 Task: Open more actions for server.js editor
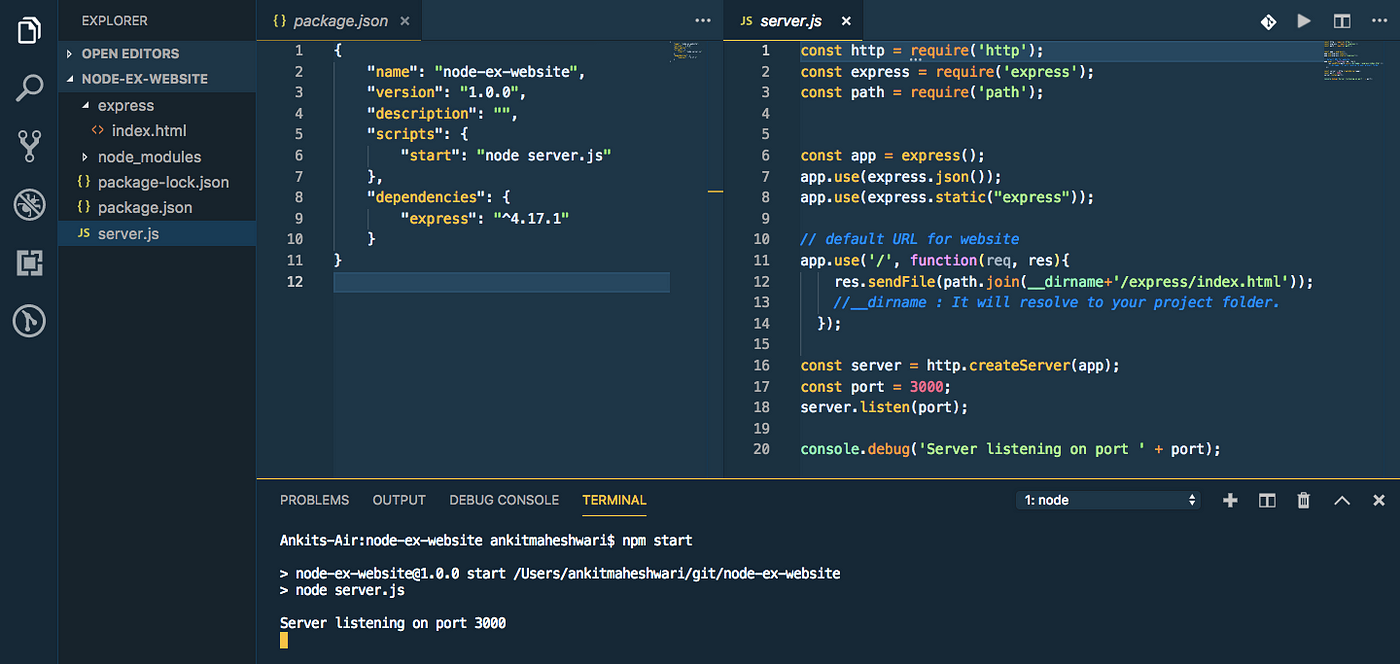point(1378,21)
